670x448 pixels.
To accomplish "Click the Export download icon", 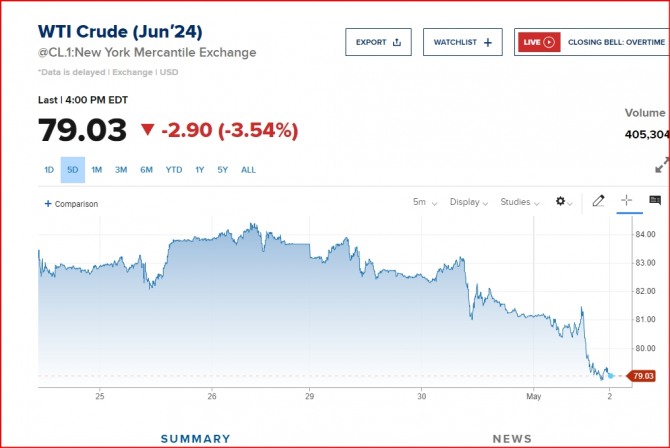I will pyautogui.click(x=397, y=42).
